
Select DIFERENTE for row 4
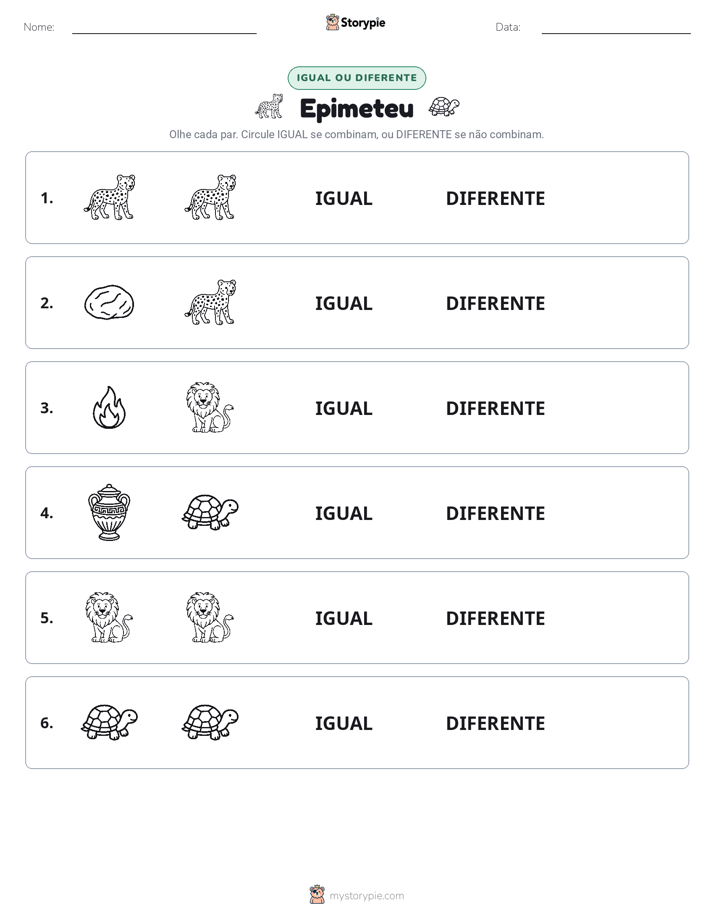(495, 513)
